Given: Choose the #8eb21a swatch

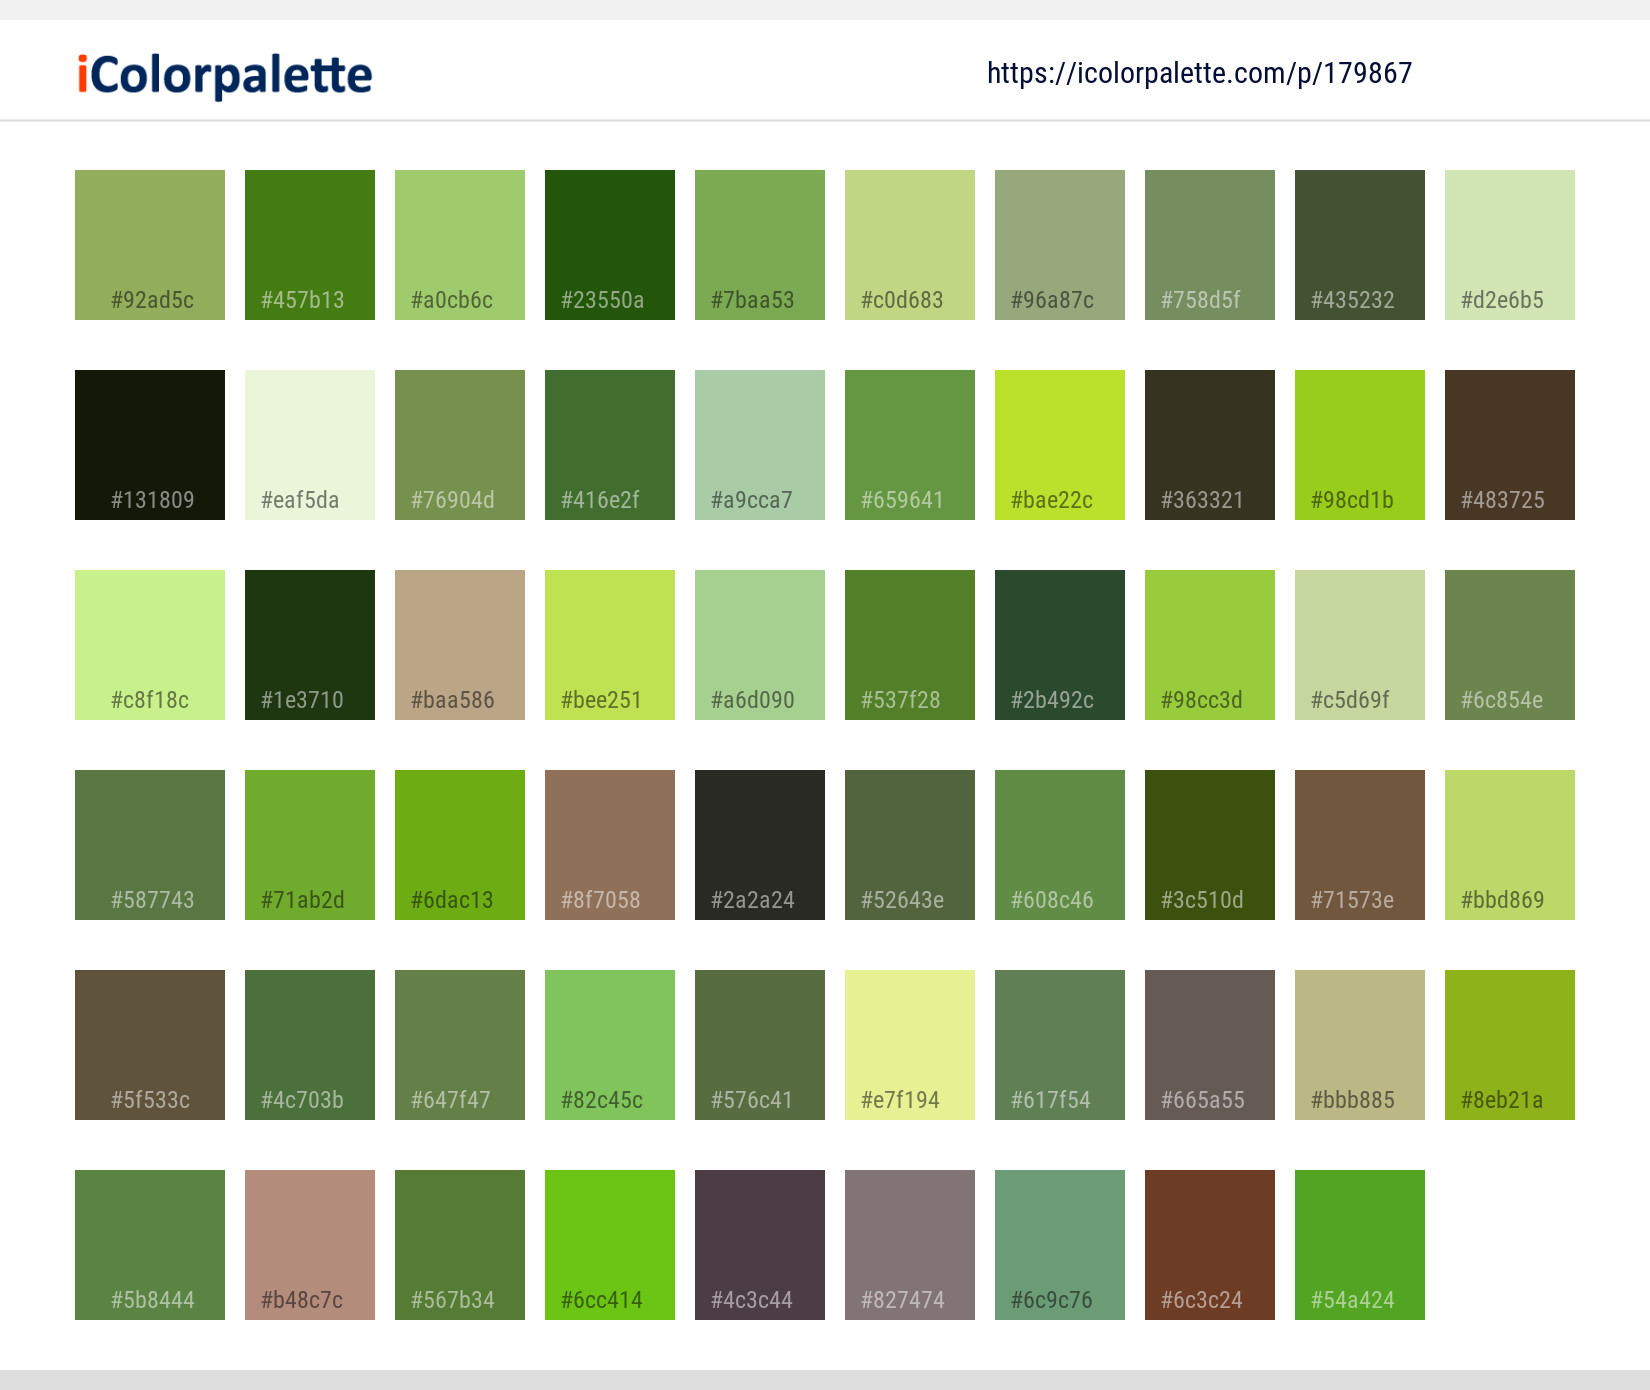Looking at the screenshot, I should (1510, 1045).
